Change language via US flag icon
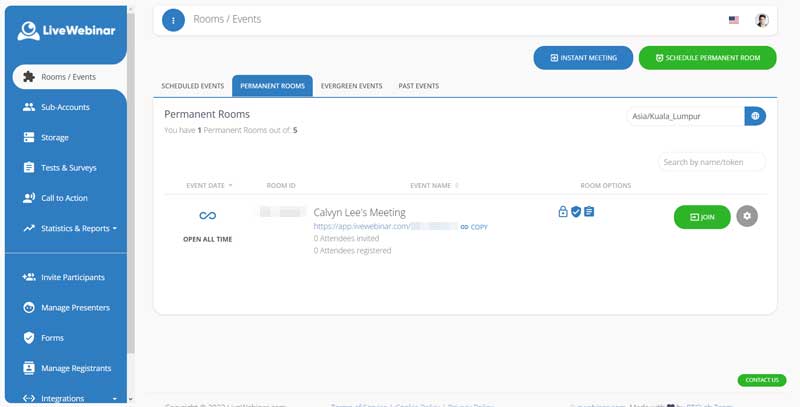Image resolution: width=800 pixels, height=407 pixels. click(x=734, y=20)
